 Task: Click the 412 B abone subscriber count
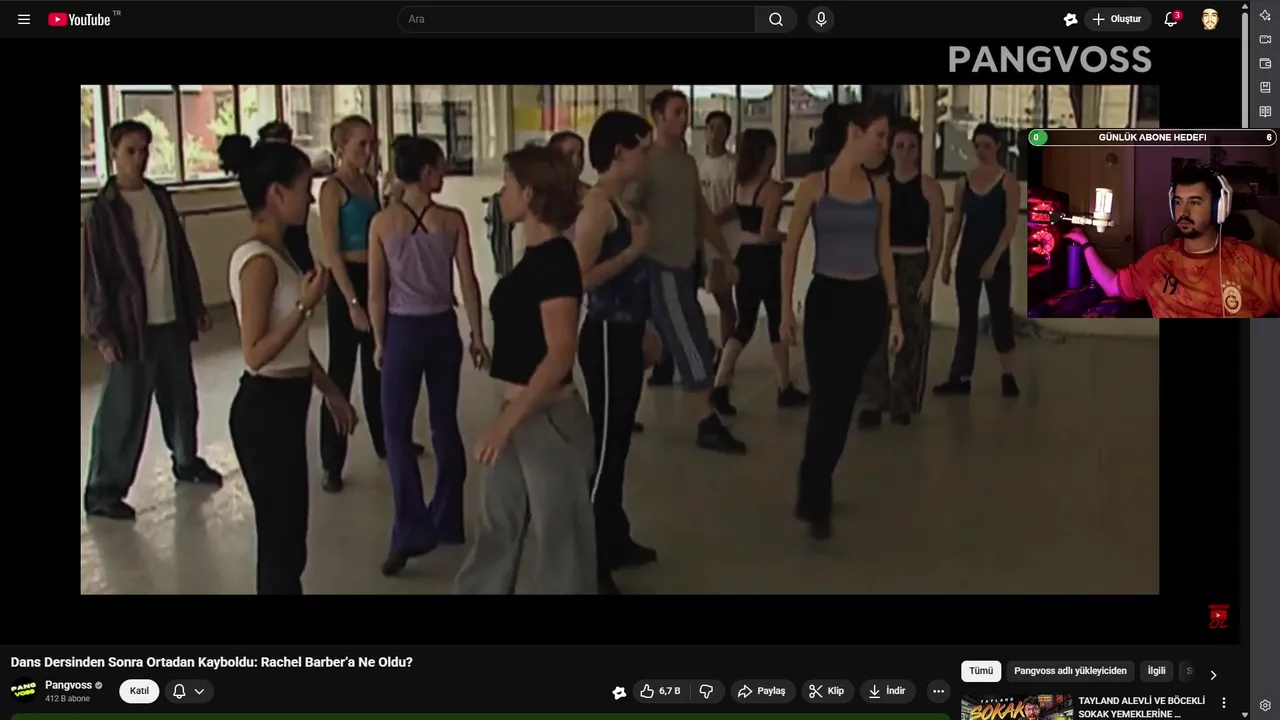pyautogui.click(x=67, y=699)
